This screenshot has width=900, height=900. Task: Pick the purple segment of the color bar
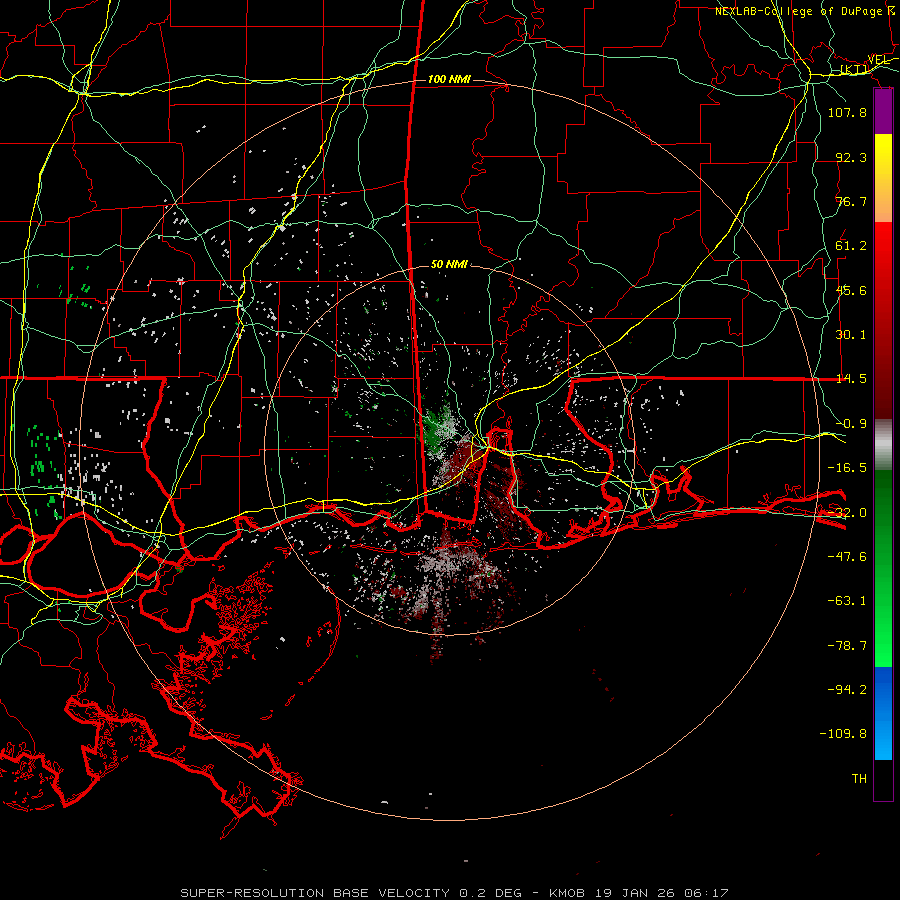pos(883,112)
